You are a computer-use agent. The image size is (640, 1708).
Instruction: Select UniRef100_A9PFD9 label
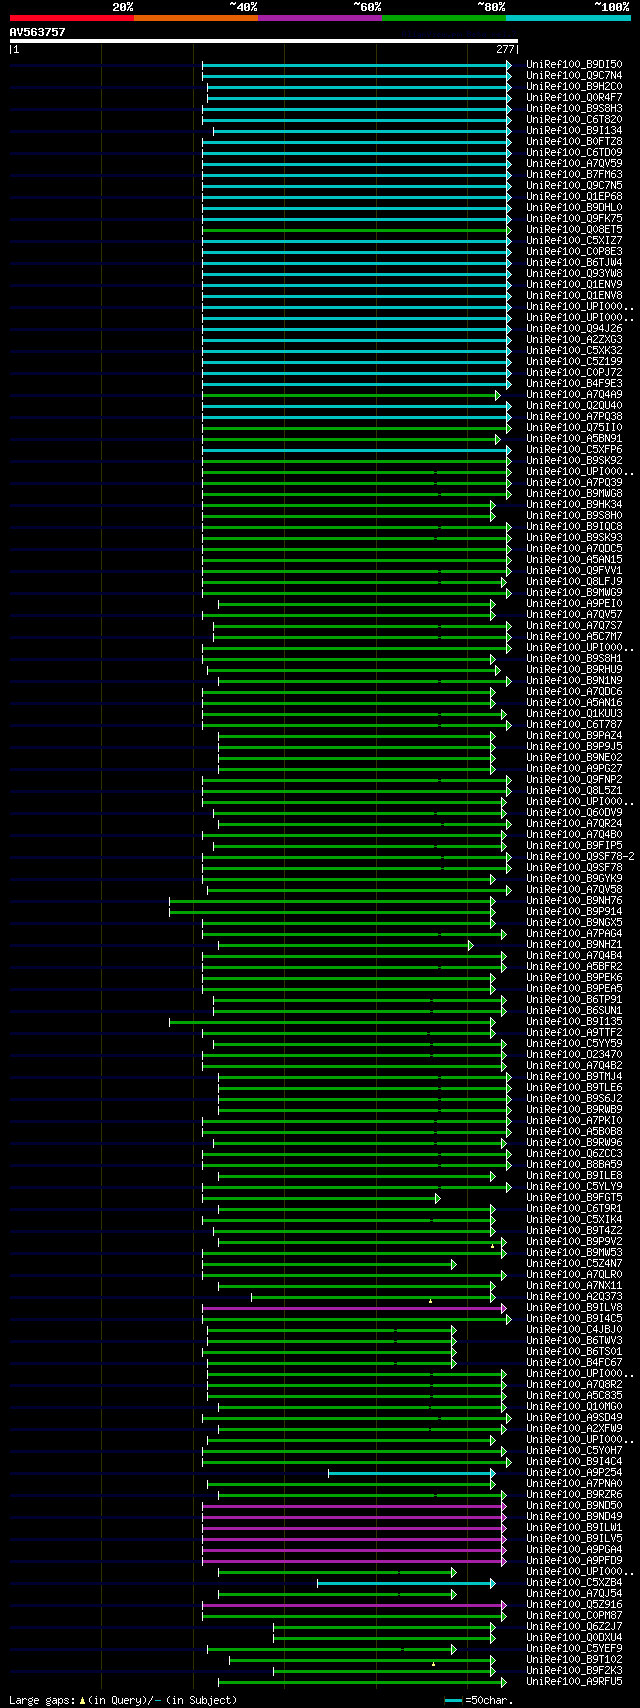(x=574, y=1561)
